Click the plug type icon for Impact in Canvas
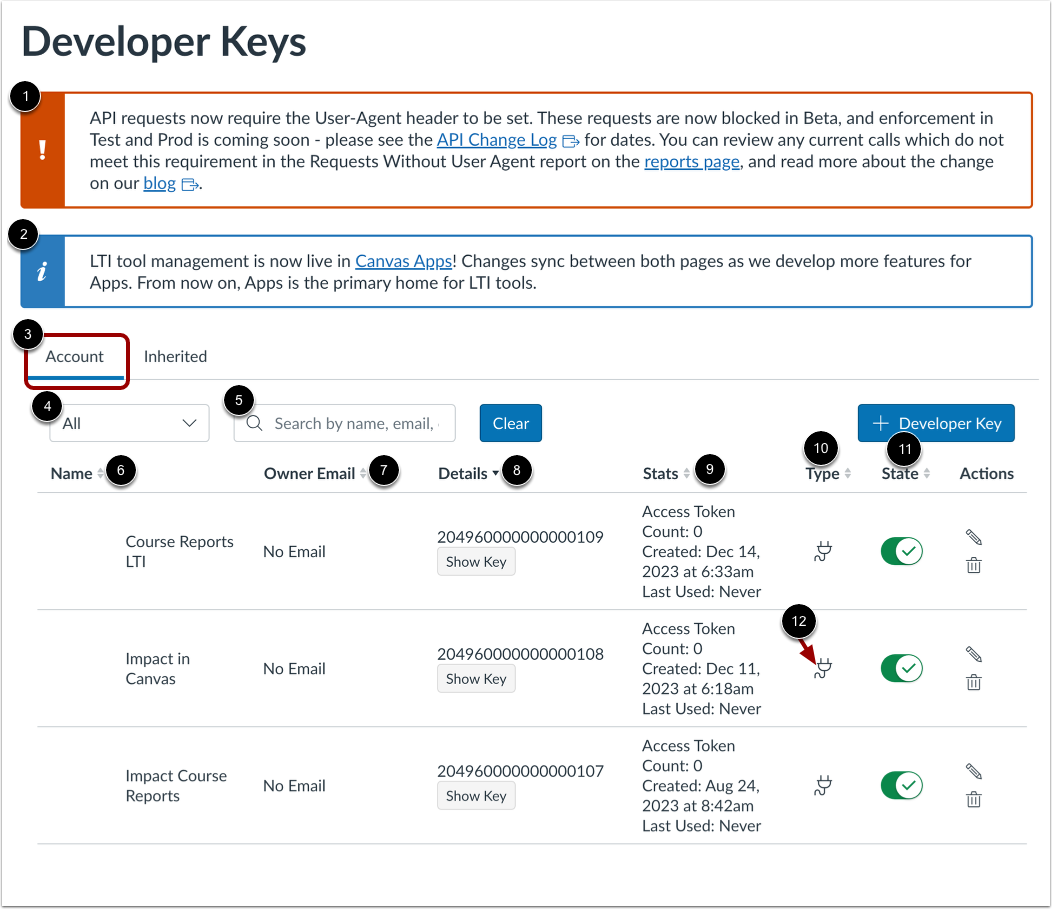 [821, 668]
